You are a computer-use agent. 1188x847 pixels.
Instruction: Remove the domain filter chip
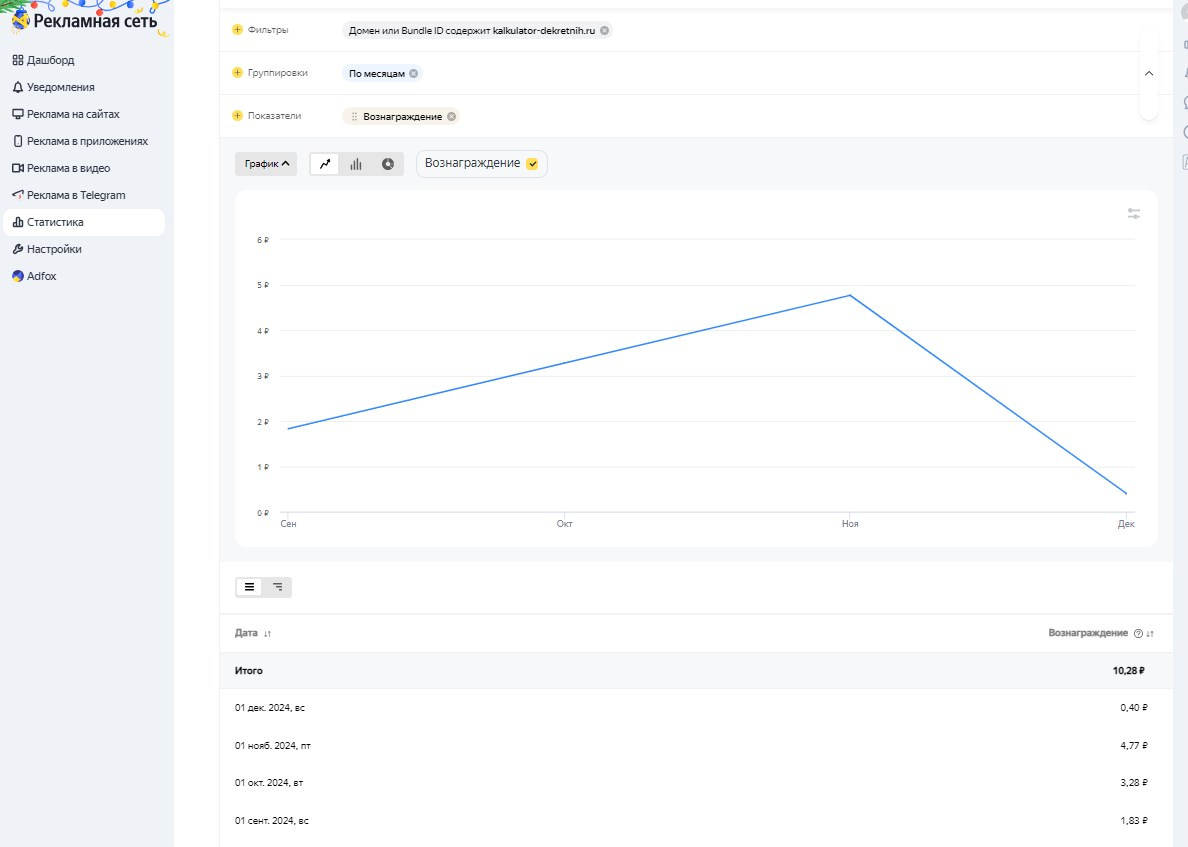click(x=604, y=30)
